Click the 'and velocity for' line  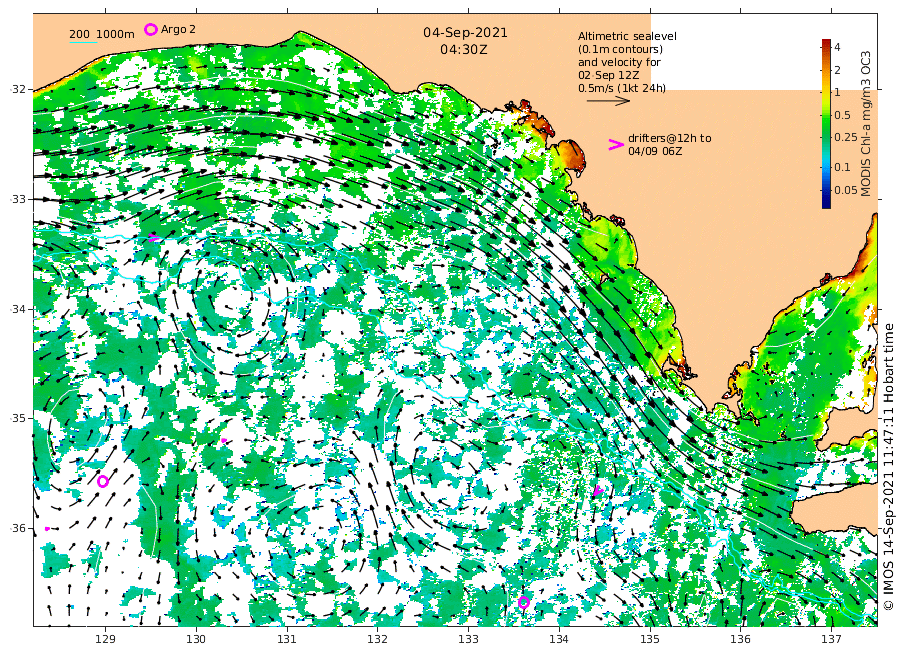coord(619,62)
